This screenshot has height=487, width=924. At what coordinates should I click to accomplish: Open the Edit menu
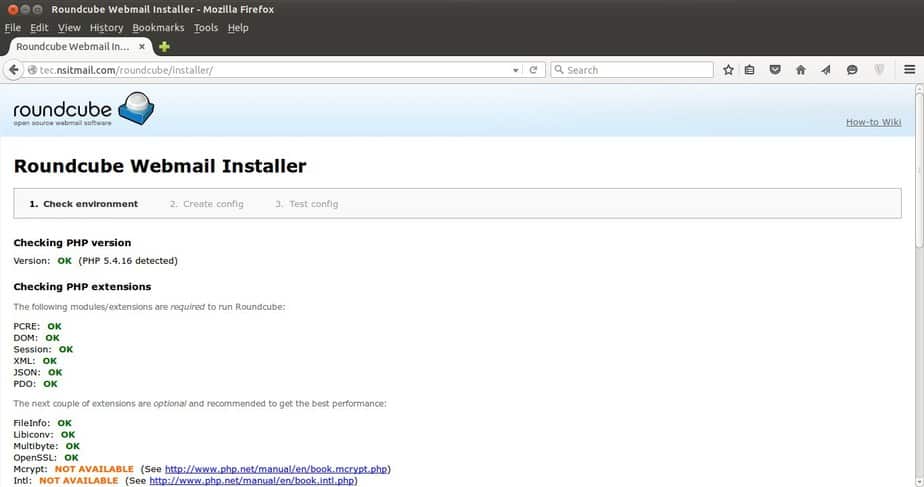pyautogui.click(x=39, y=28)
